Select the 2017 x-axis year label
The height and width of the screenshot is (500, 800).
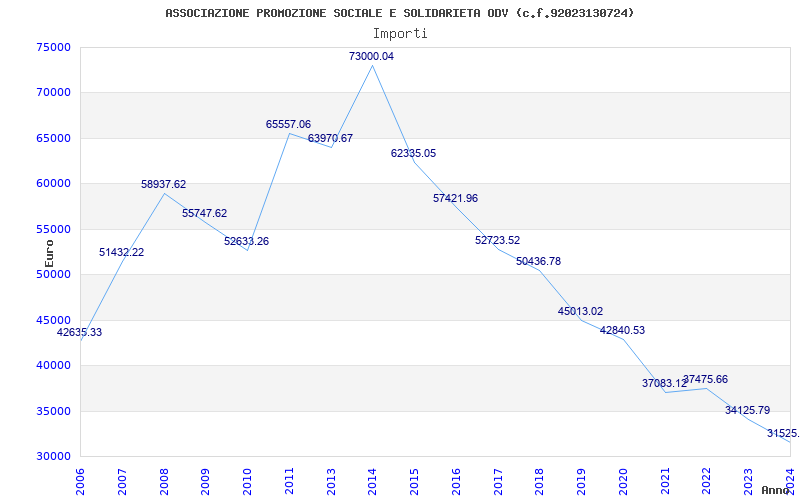(x=498, y=482)
